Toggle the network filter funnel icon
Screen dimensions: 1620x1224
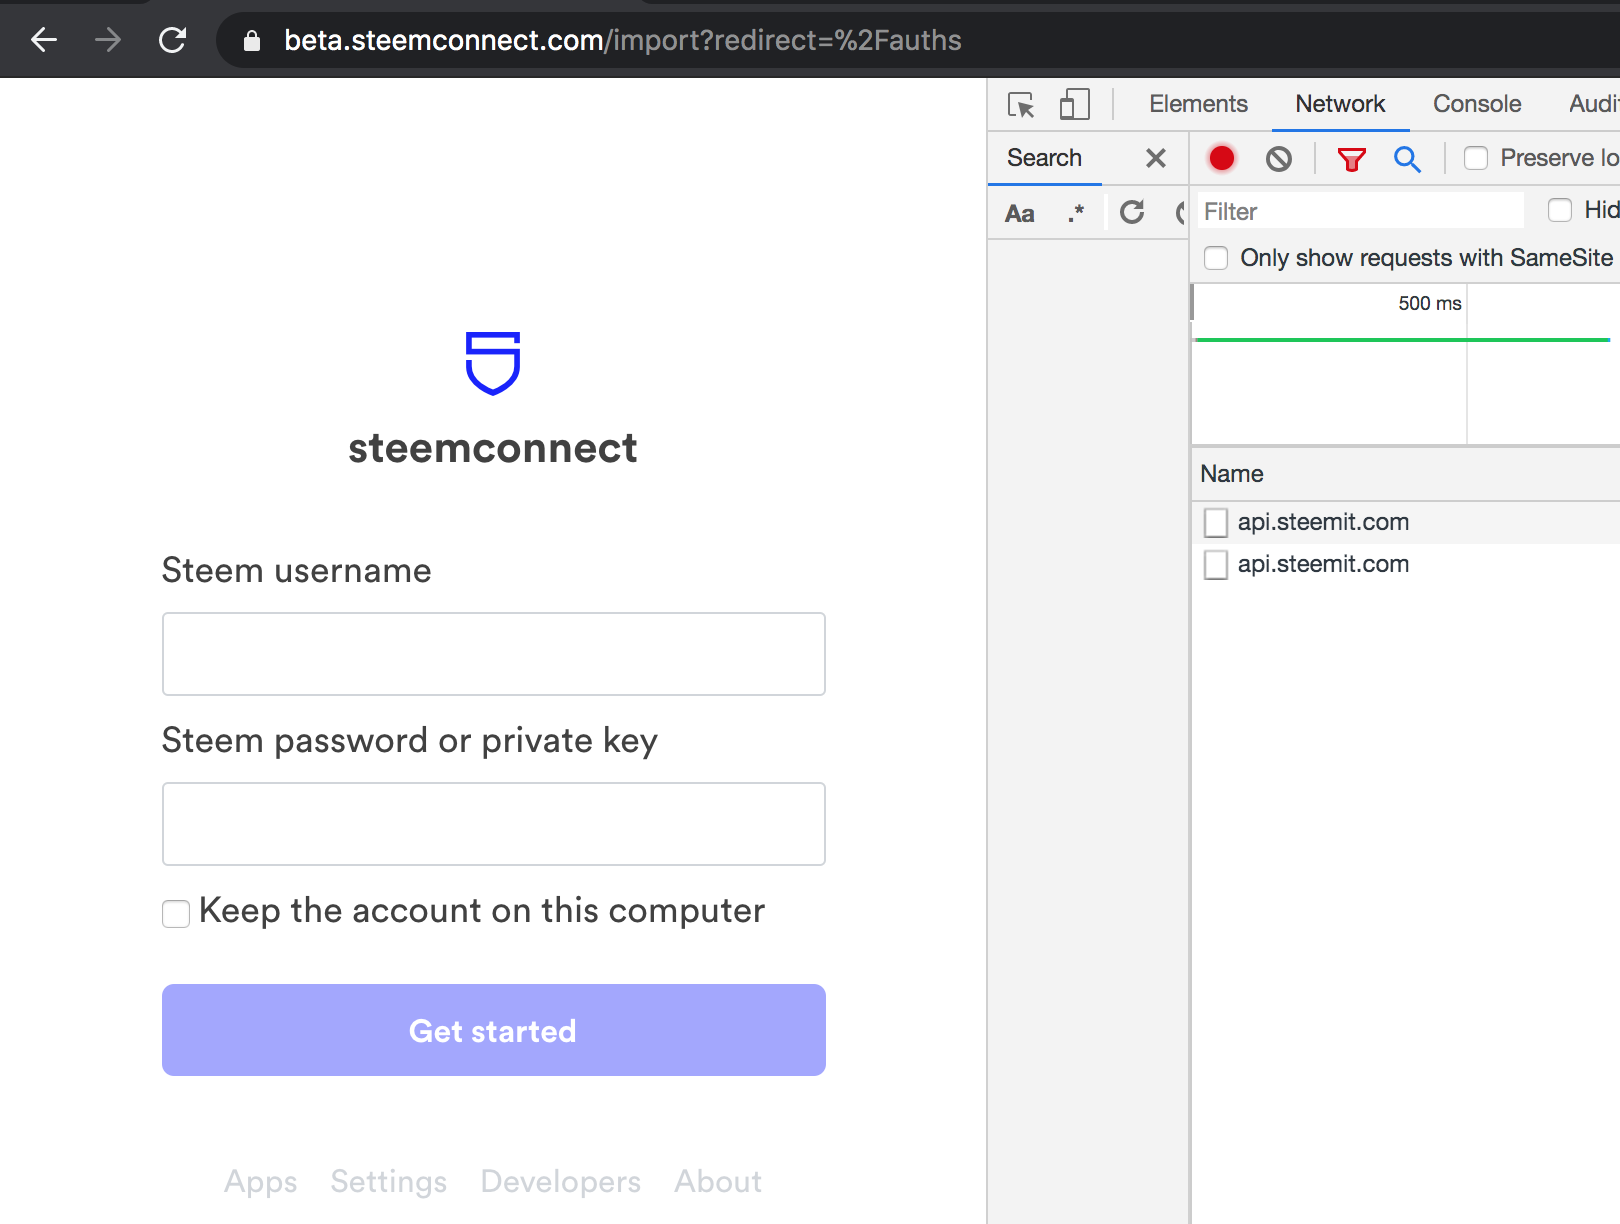click(x=1351, y=158)
